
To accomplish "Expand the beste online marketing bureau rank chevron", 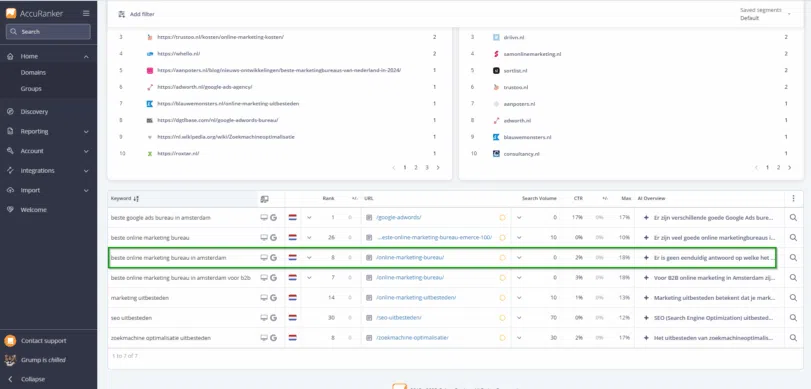I will pos(309,237).
